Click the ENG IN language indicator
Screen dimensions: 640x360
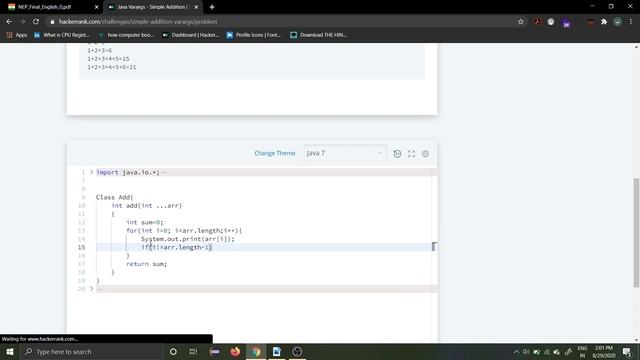point(582,351)
